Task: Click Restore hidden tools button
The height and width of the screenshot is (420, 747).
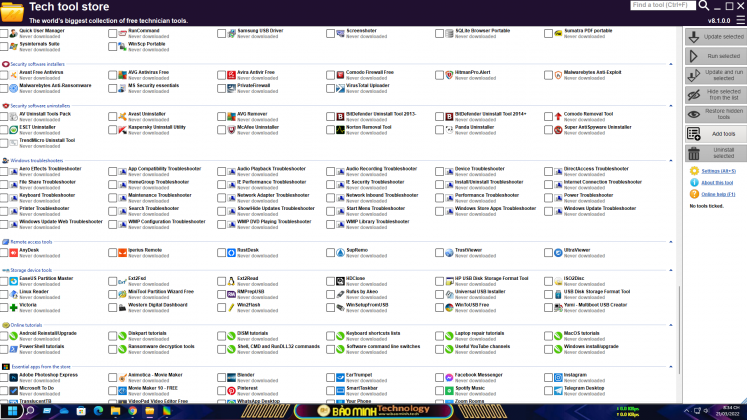Action: (x=716, y=114)
